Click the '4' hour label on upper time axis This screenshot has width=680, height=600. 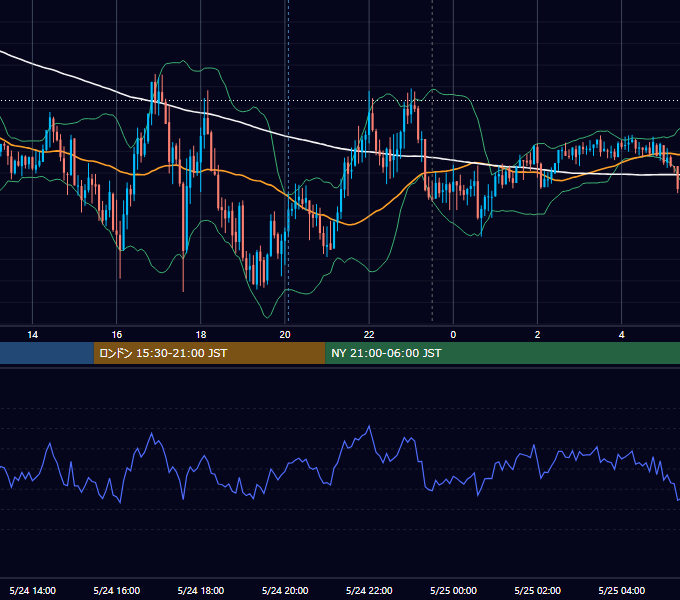621,335
